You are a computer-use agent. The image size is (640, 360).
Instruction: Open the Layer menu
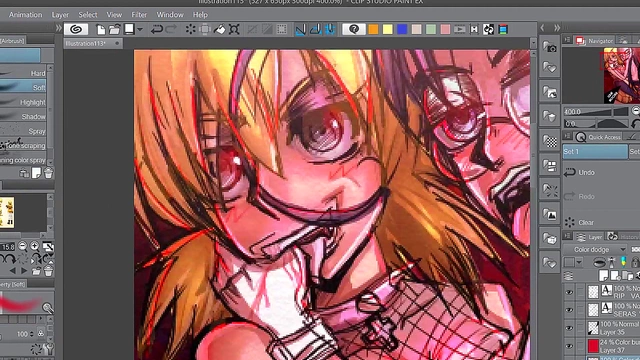pos(60,15)
